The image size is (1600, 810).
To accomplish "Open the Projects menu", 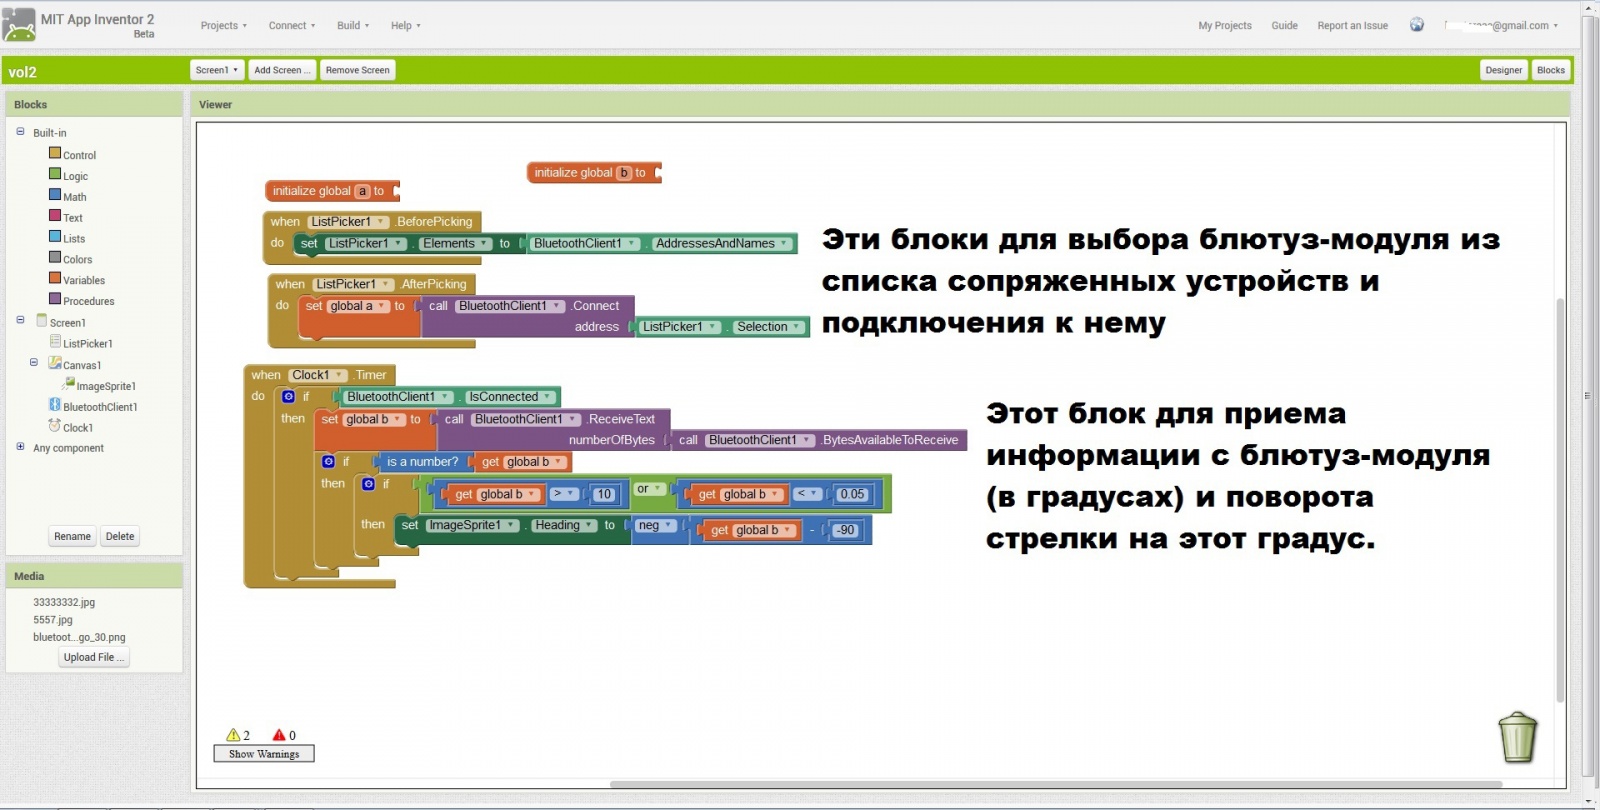I will coord(223,26).
